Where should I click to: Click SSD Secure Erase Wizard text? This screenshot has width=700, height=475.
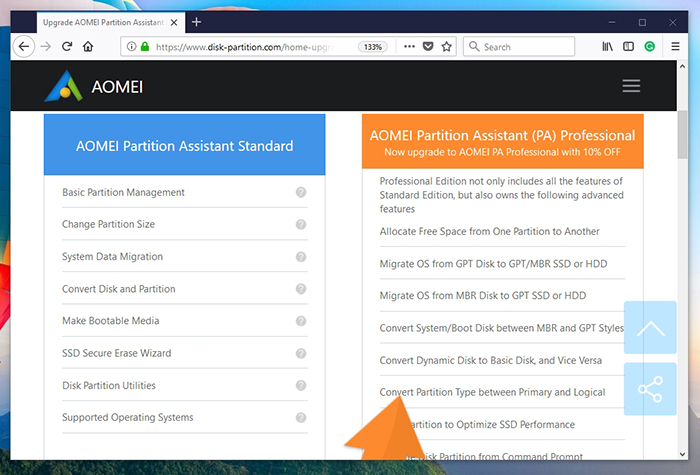coord(117,353)
